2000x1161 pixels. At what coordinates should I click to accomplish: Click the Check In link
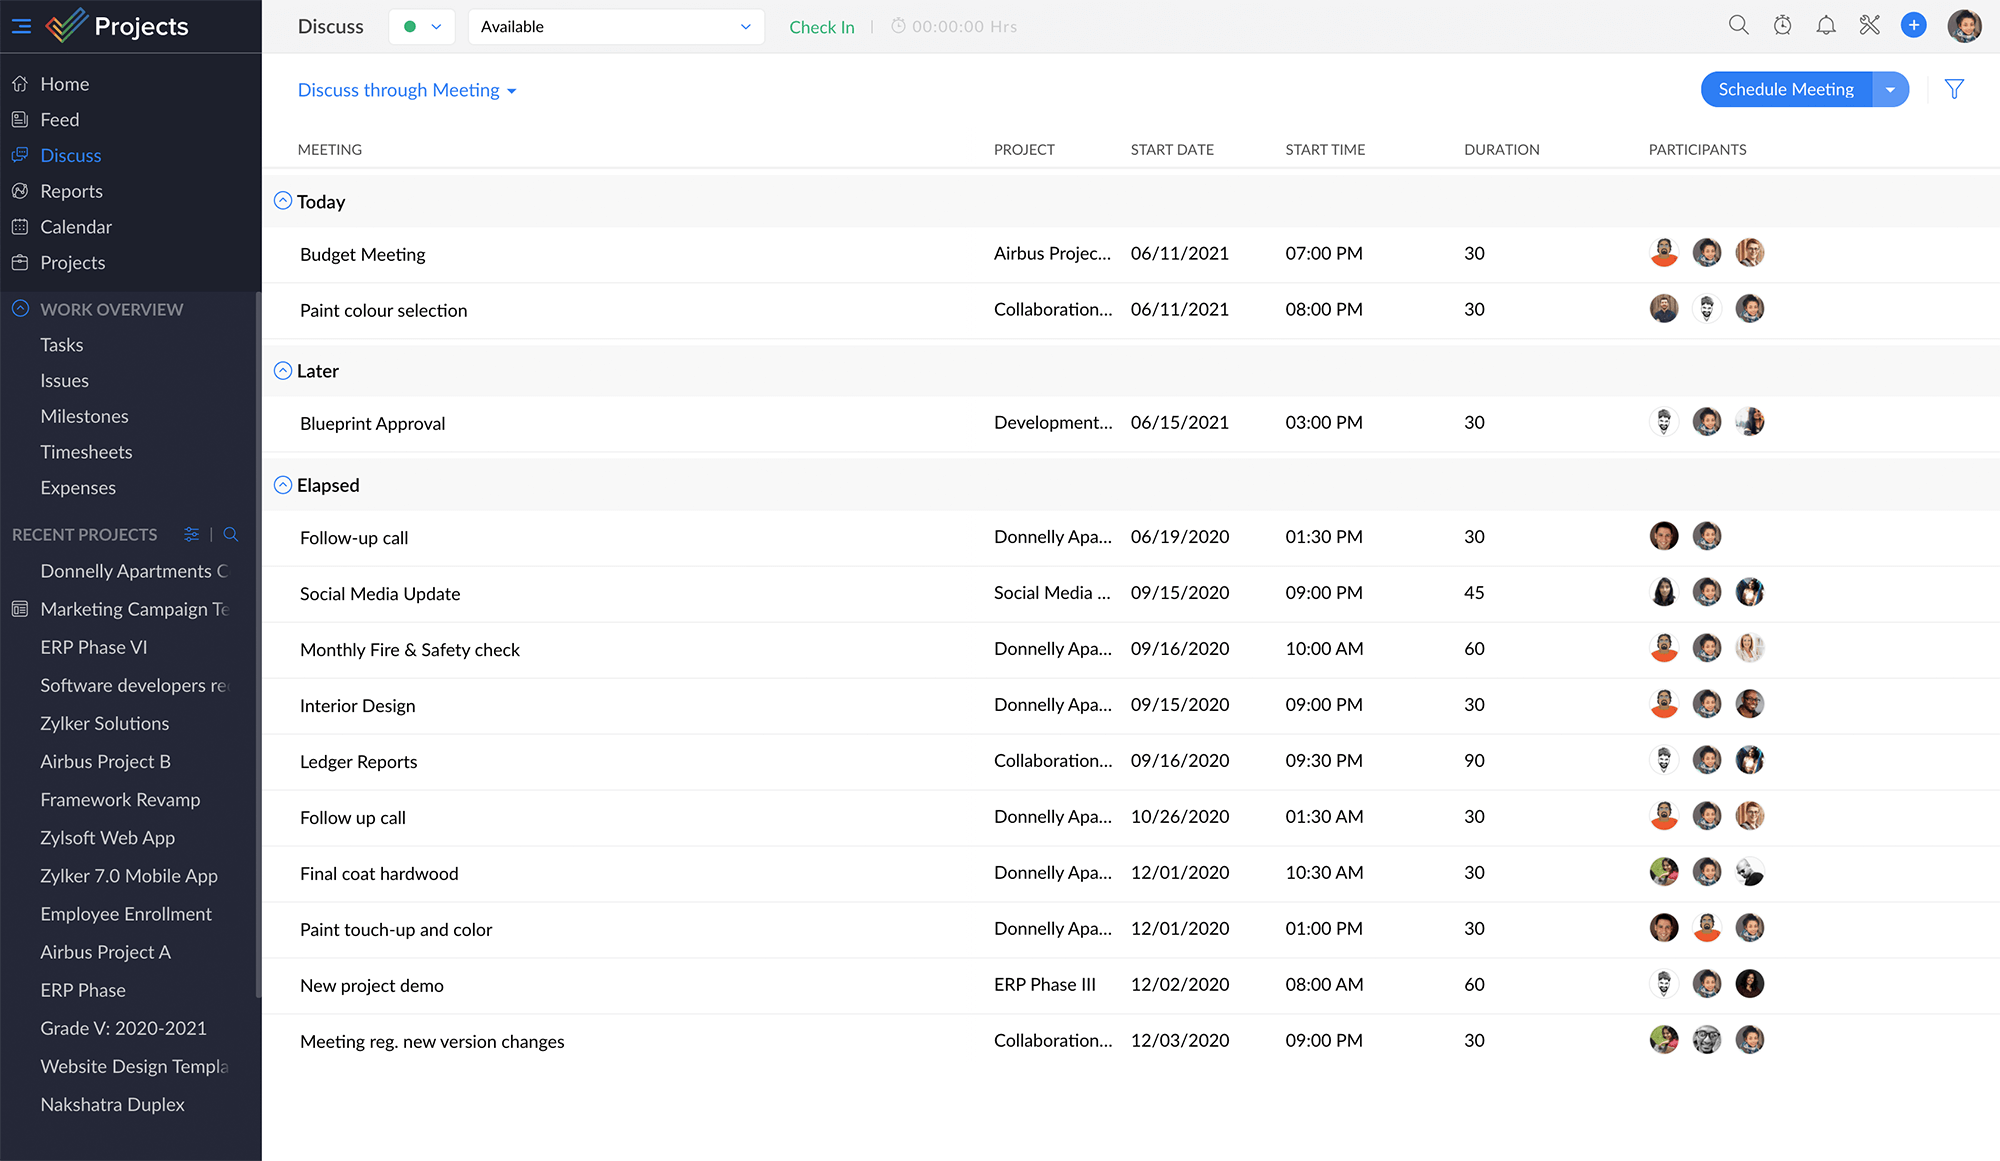tap(821, 27)
